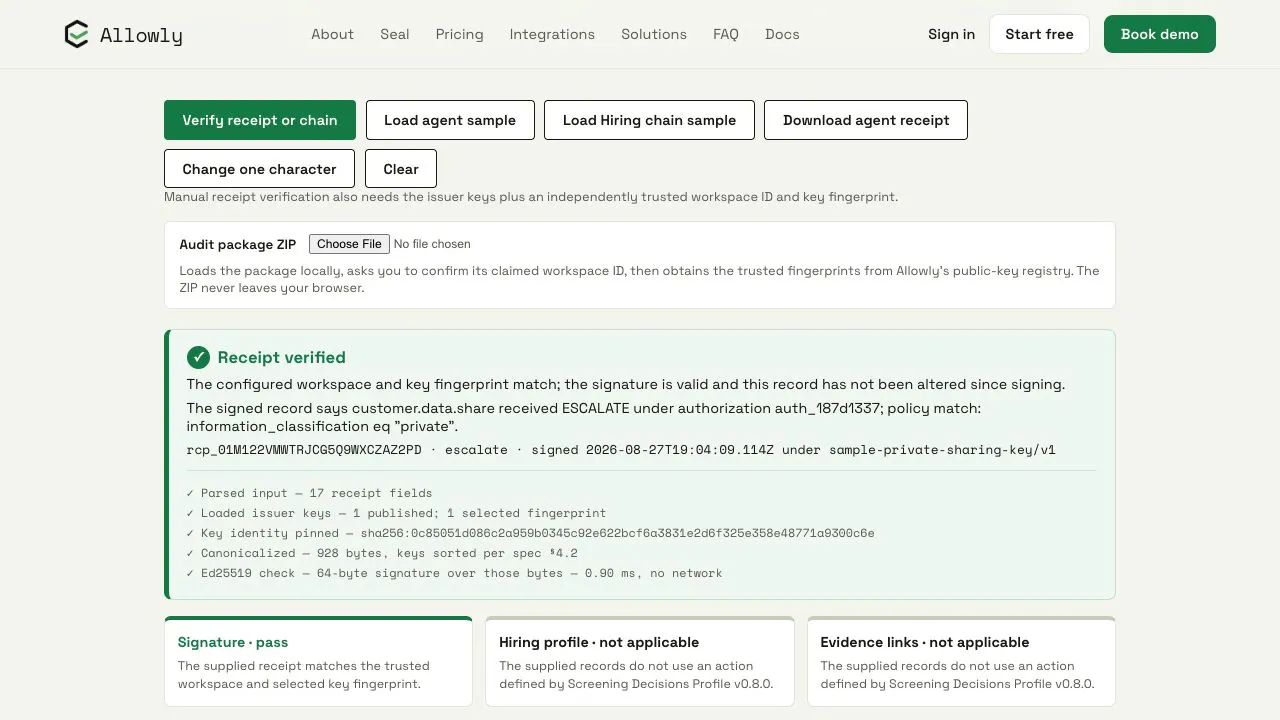Go to the Pricing page
Screen dimensions: 1280x720
tap(460, 34)
